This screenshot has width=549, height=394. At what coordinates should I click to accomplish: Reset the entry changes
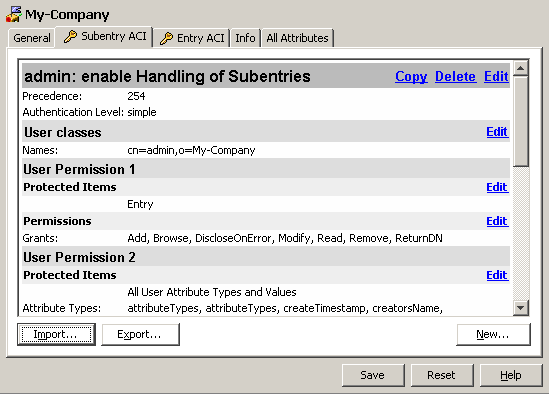[442, 375]
